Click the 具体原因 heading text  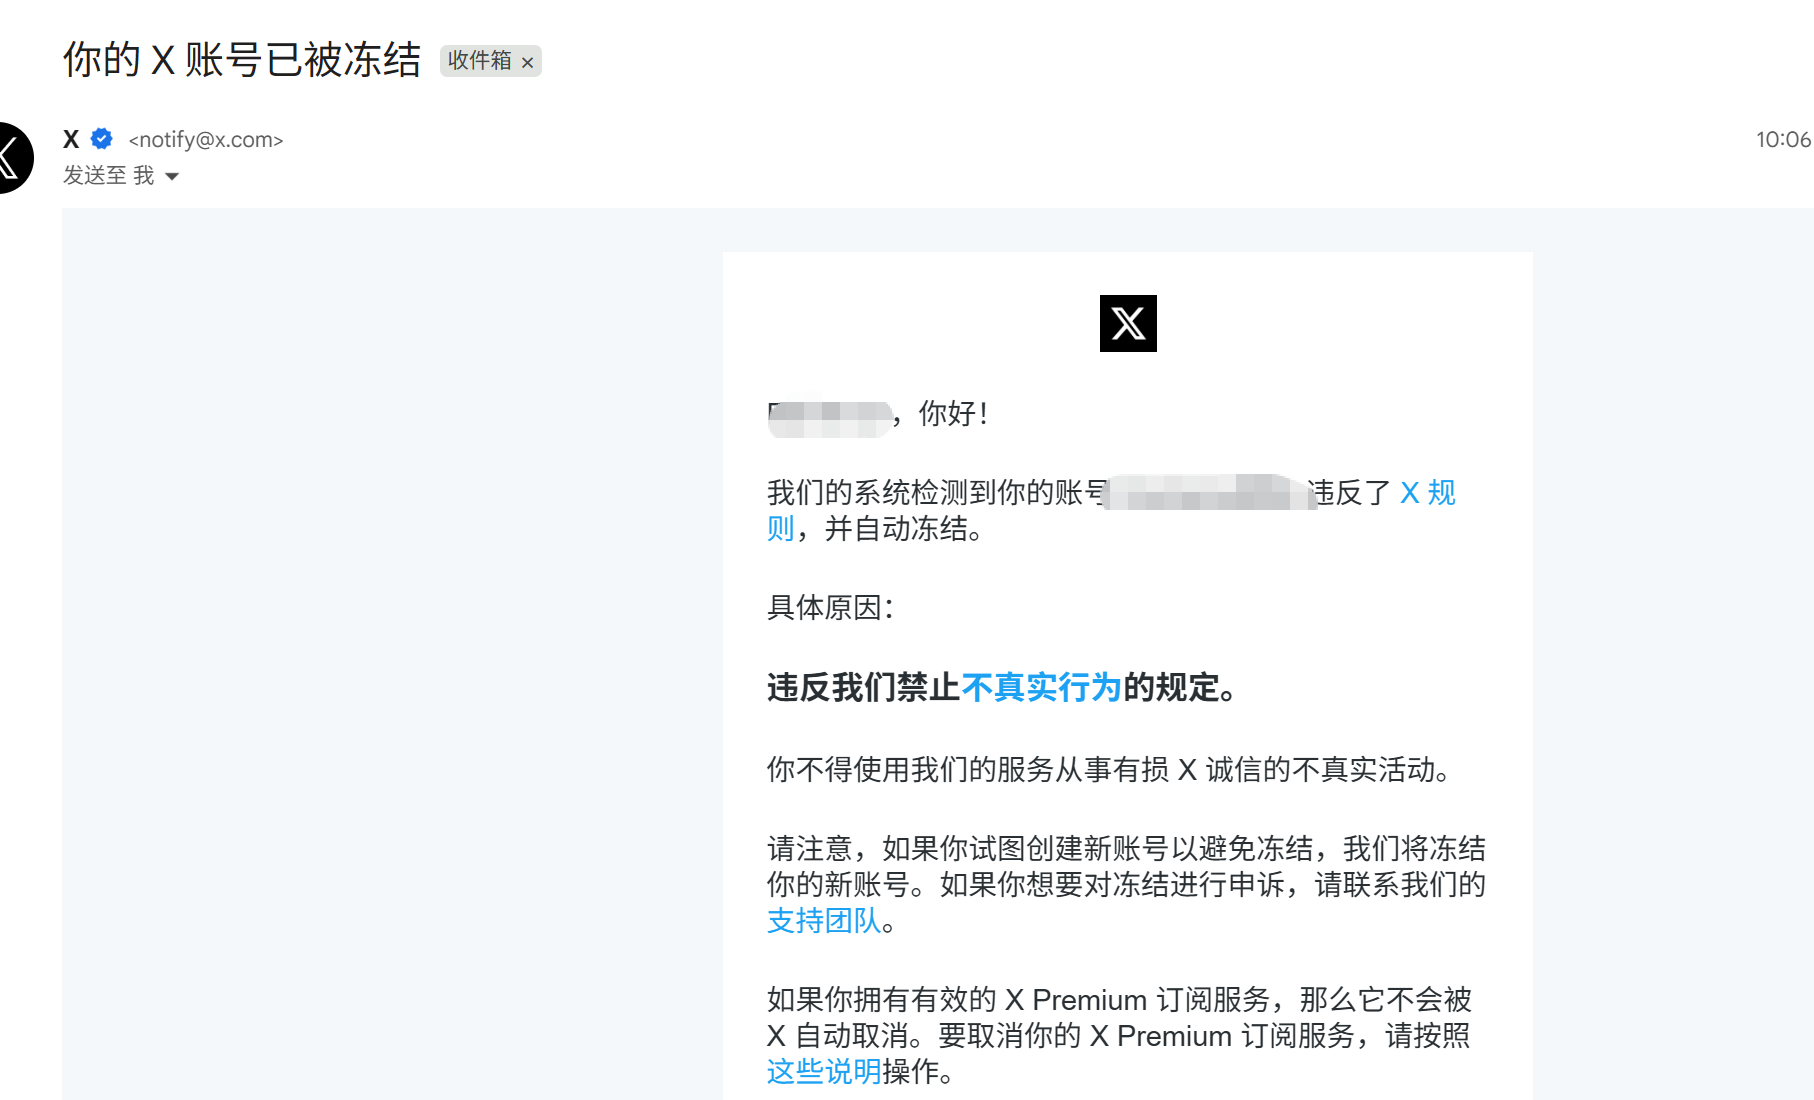pyautogui.click(x=830, y=608)
